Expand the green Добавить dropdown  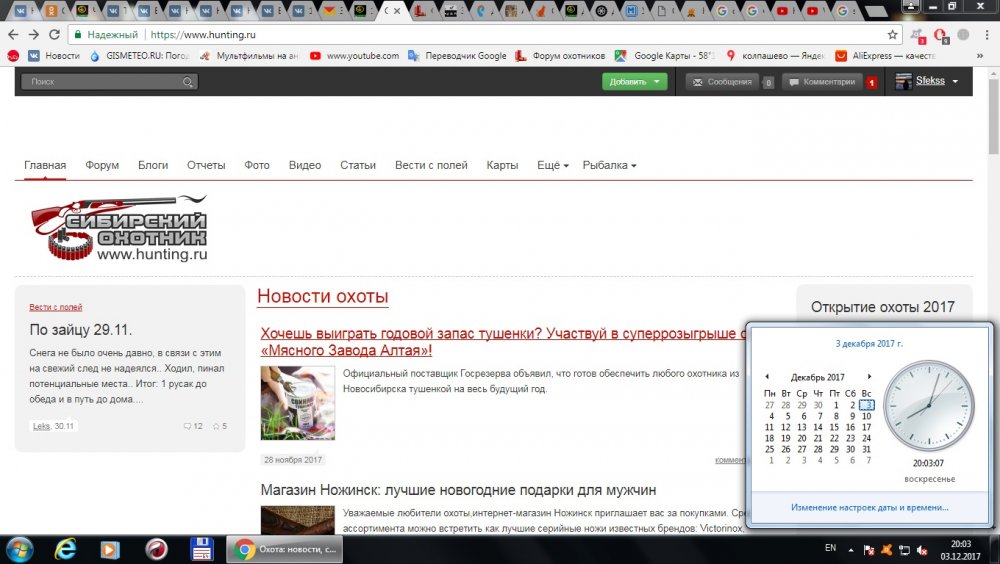[634, 82]
